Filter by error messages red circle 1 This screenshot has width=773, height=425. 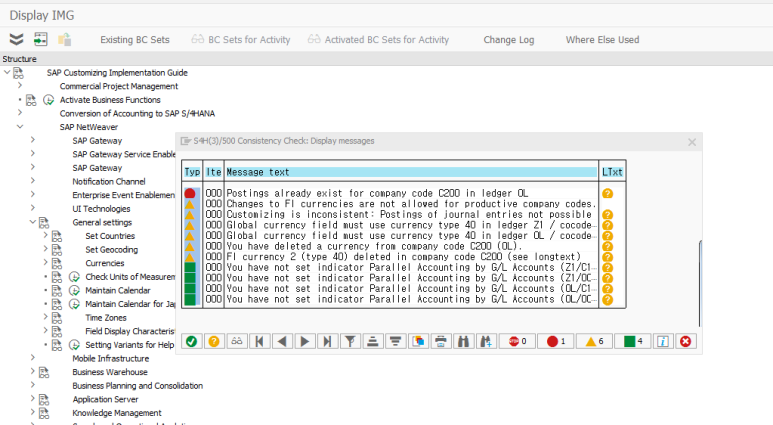(x=556, y=341)
